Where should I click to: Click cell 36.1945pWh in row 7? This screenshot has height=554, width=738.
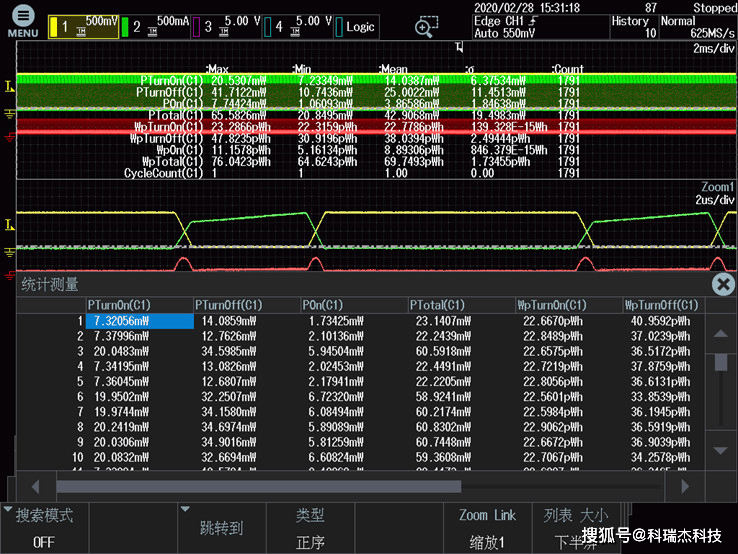tap(660, 412)
